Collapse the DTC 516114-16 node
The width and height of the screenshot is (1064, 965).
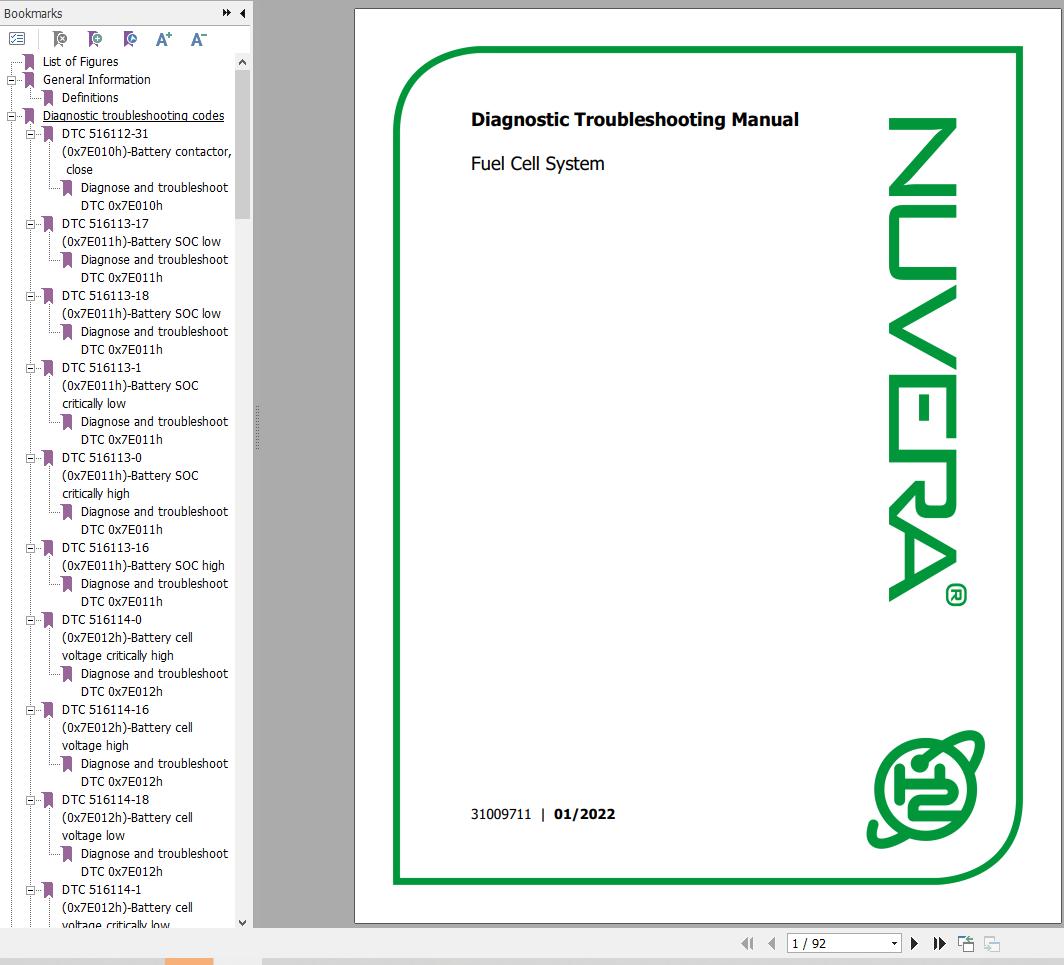coord(30,710)
